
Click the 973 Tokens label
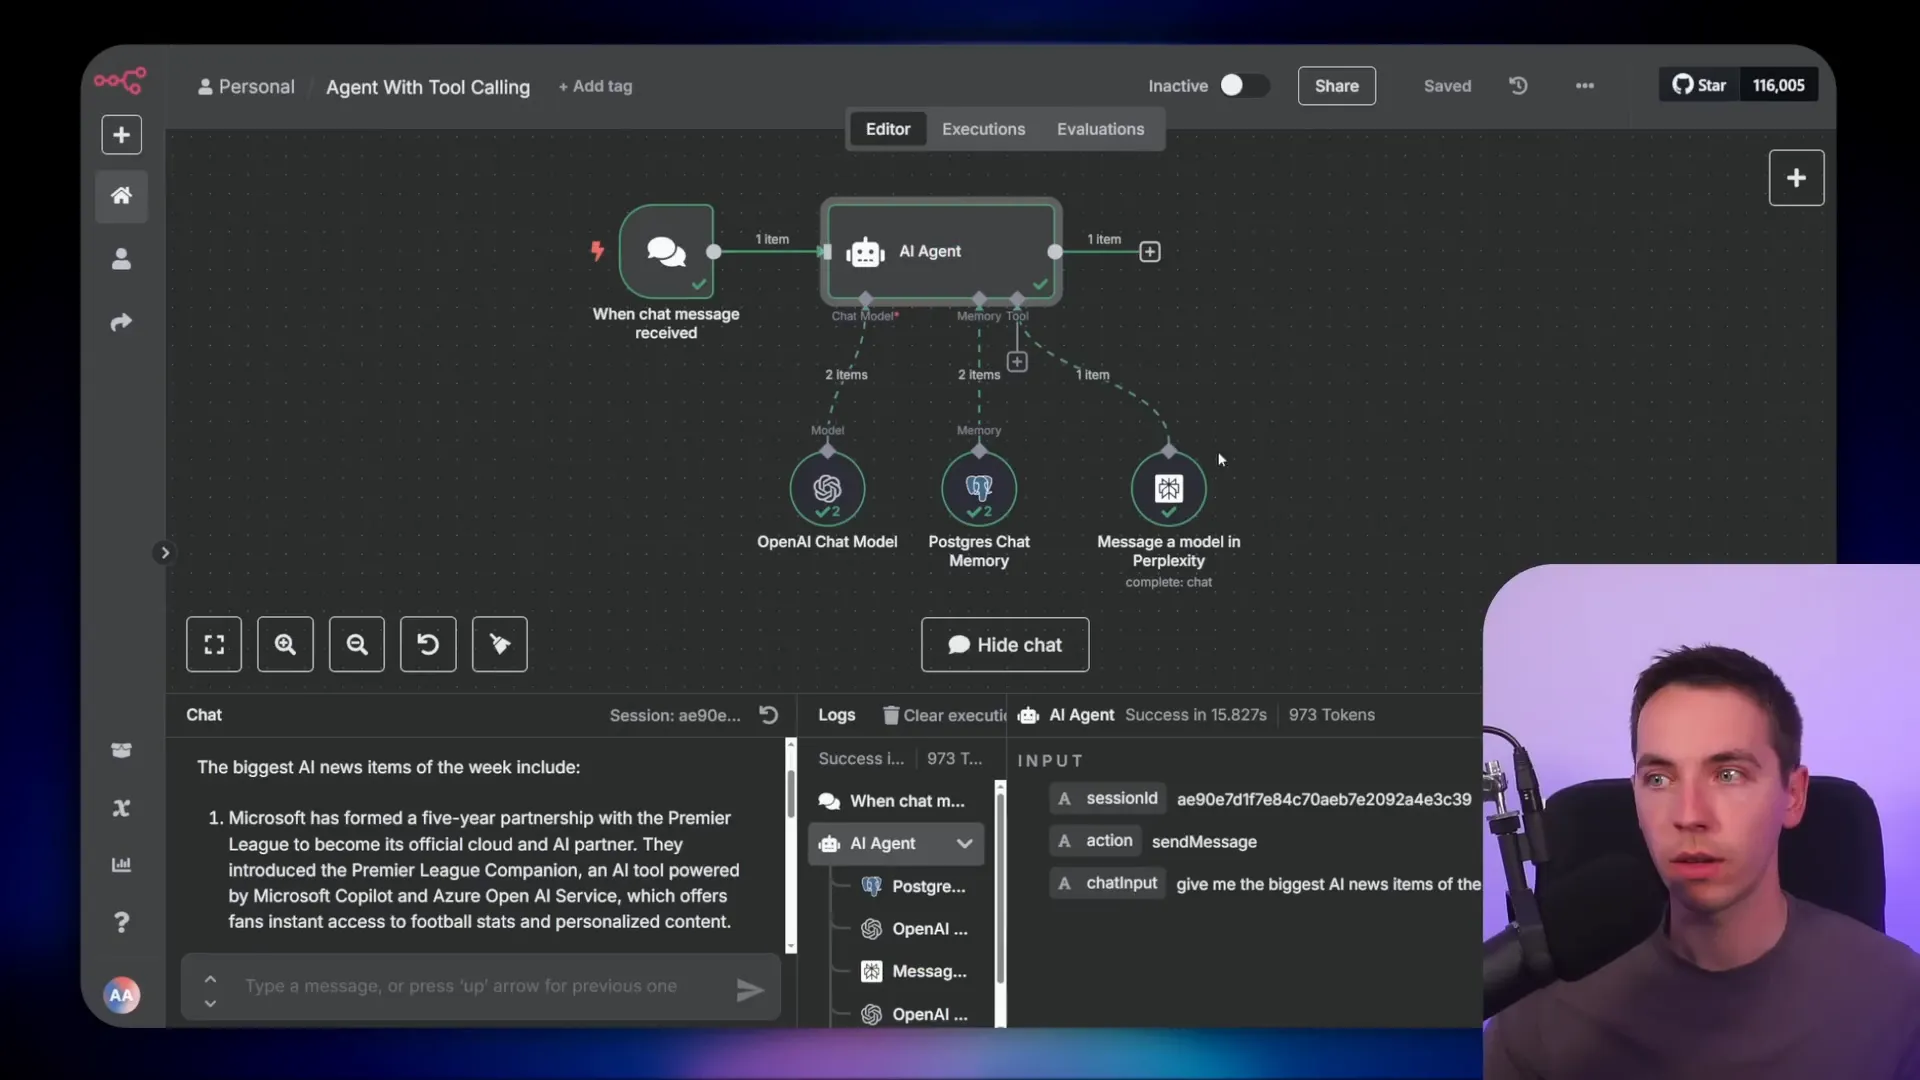[1331, 715]
